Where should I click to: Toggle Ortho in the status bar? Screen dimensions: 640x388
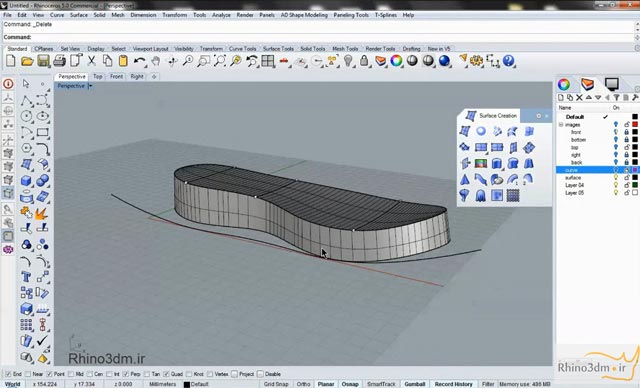click(303, 384)
